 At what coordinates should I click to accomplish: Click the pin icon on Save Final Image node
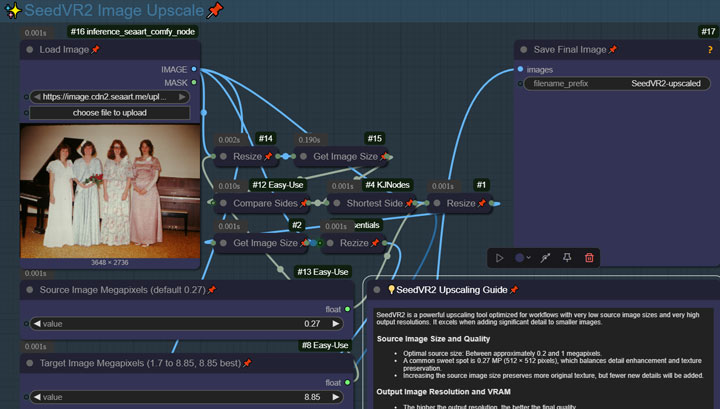(x=613, y=49)
